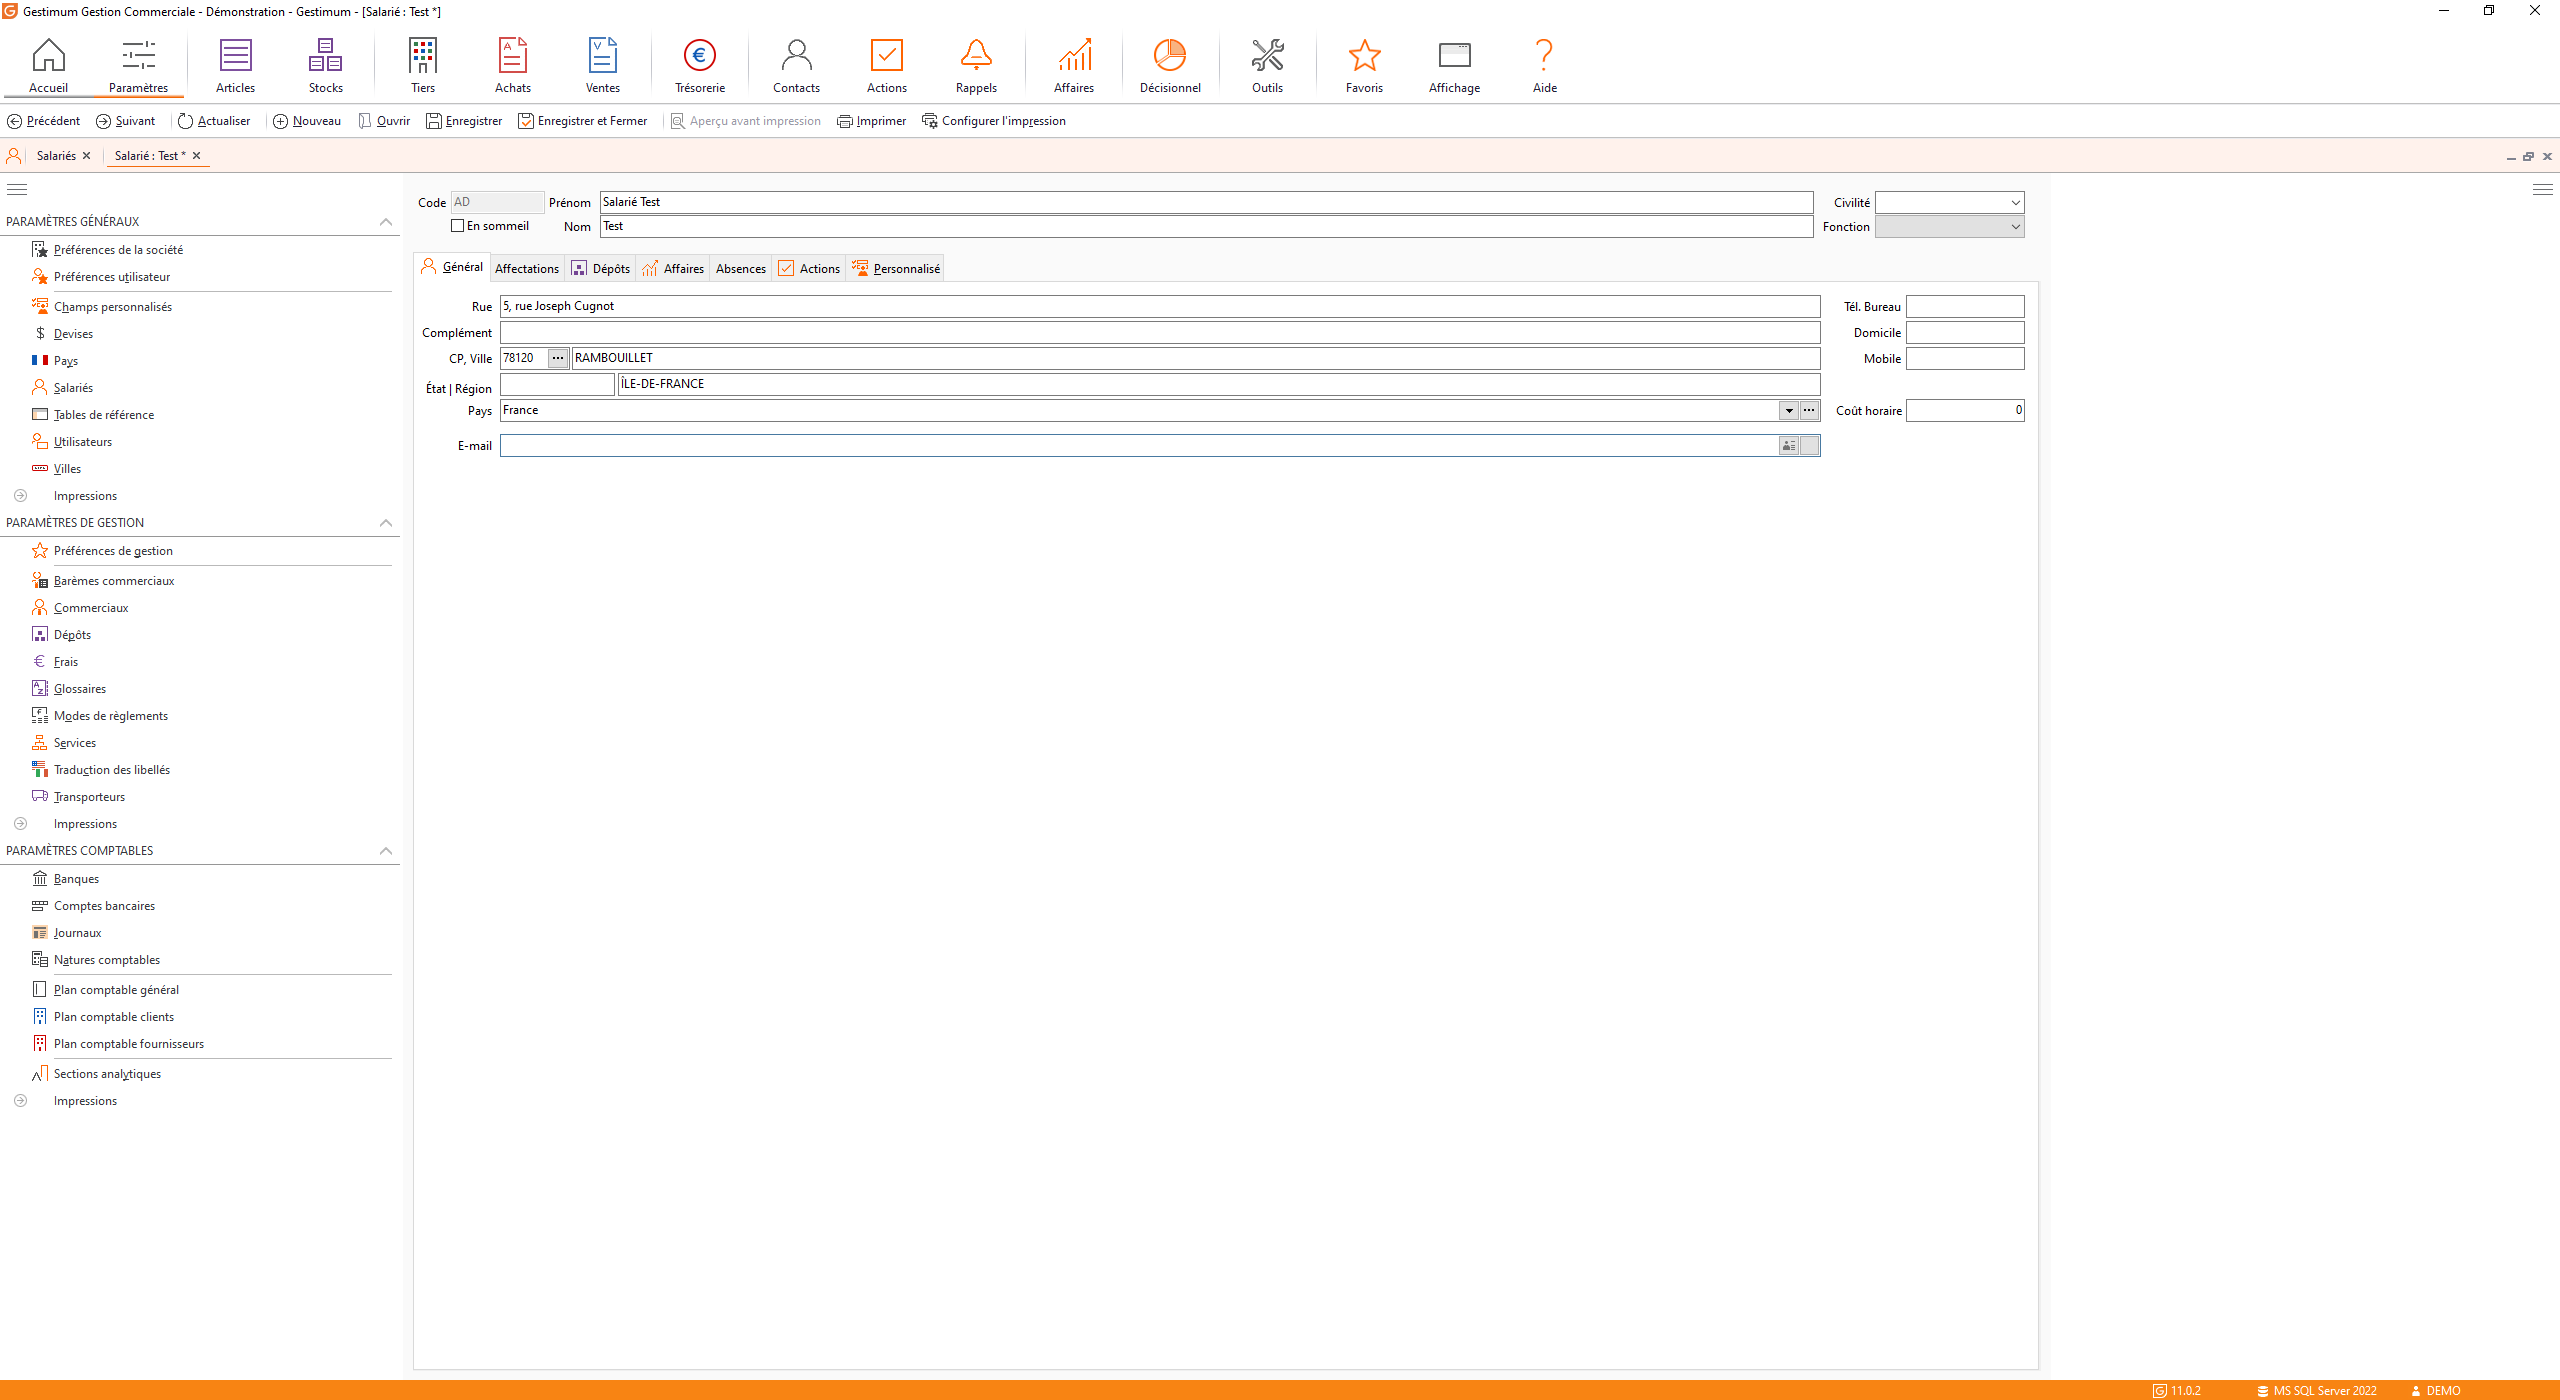Screen dimensions: 2560x1400
Task: Close the Salarié : Test tab
Action: (x=196, y=156)
